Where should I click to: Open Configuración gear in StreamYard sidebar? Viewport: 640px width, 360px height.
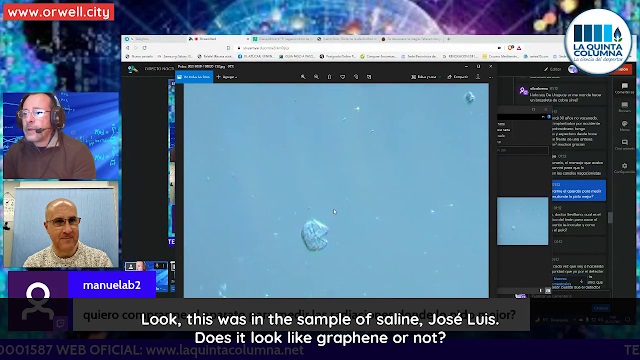pyautogui.click(x=624, y=168)
